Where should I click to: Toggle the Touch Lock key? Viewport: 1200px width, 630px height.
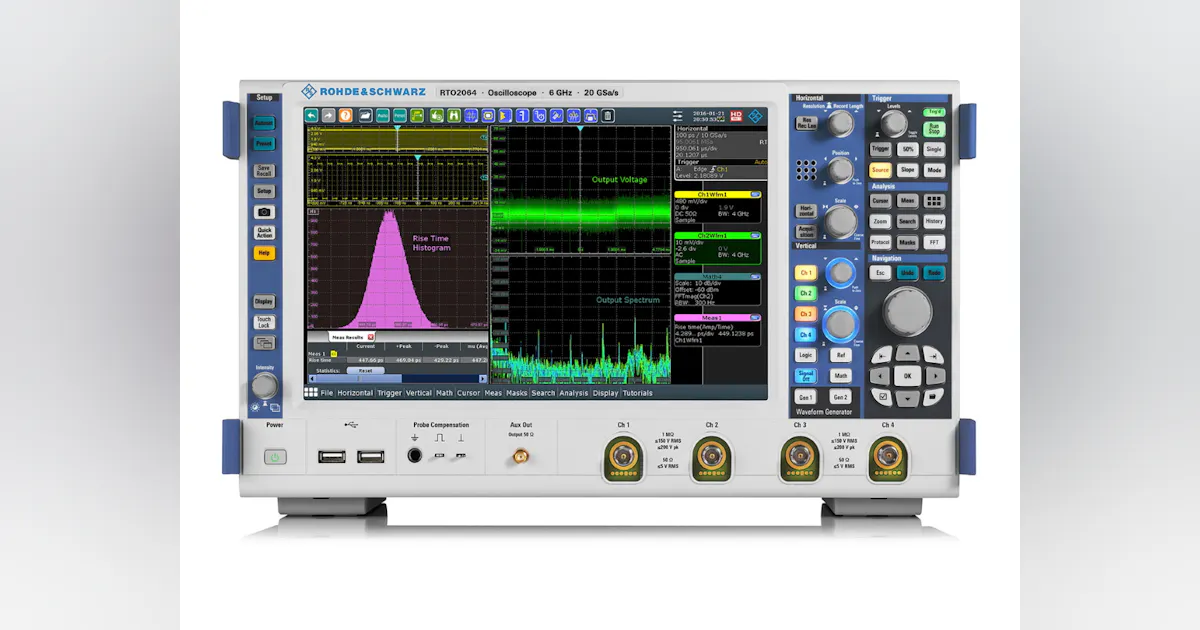263,323
